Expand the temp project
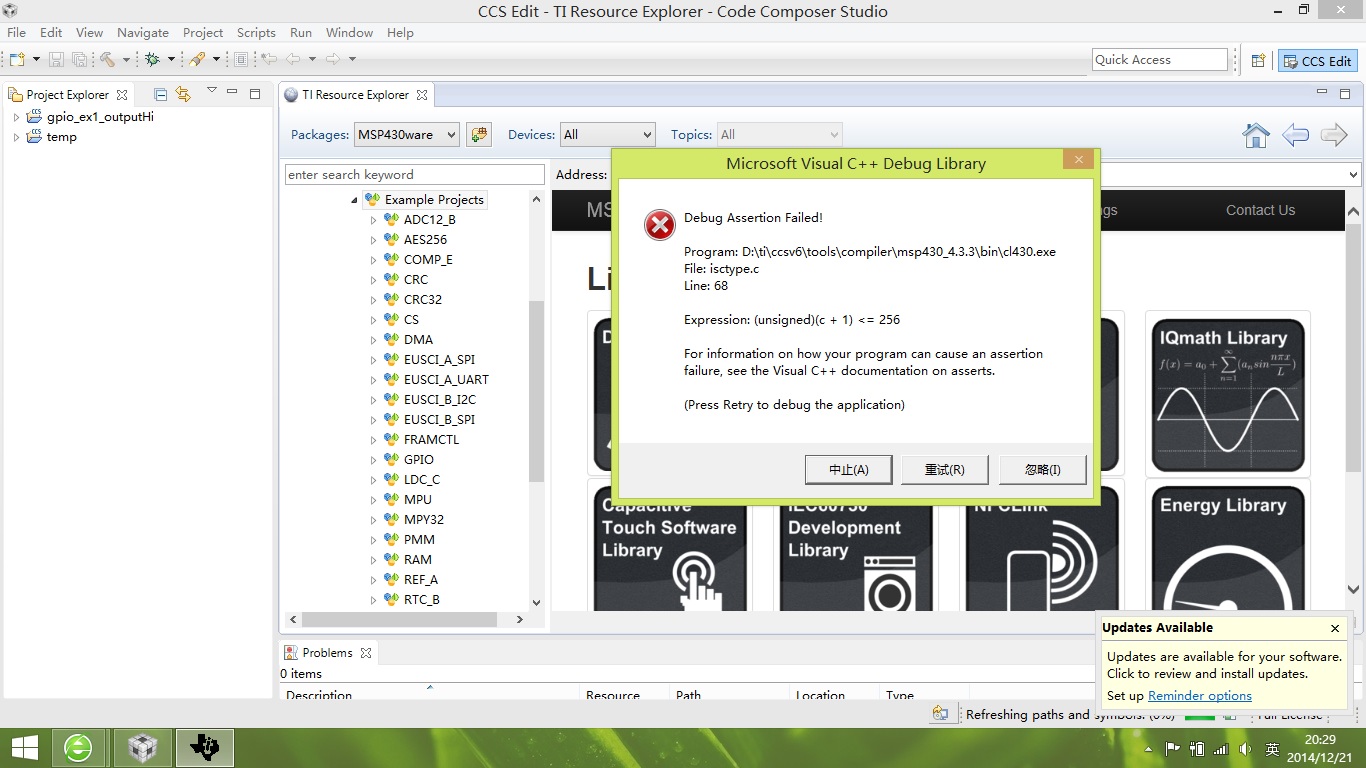Viewport: 1366px width, 768px height. point(16,137)
